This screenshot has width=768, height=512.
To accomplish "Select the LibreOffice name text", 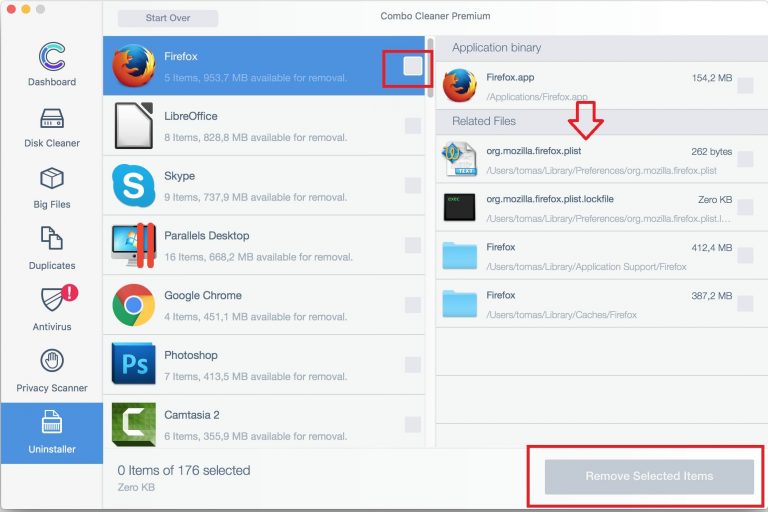I will [191, 116].
